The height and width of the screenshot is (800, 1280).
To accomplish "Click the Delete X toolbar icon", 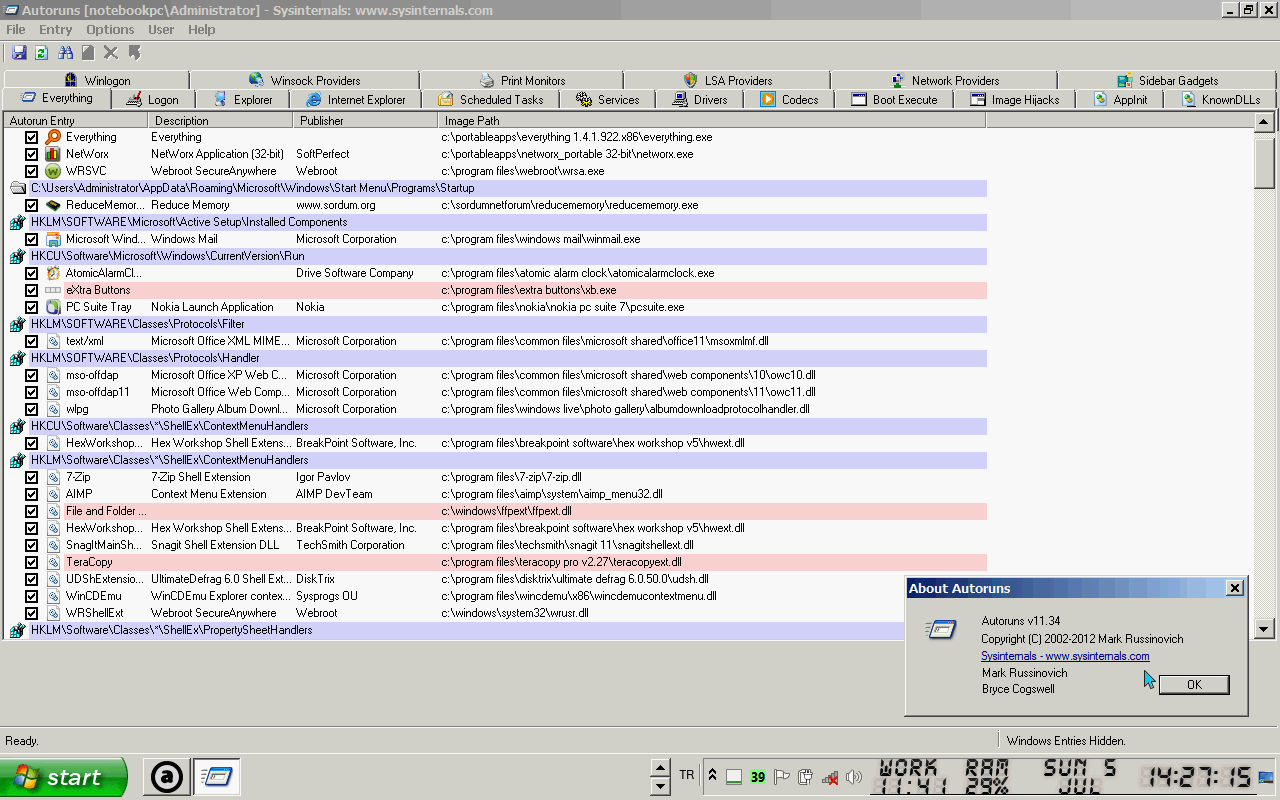I will (x=111, y=52).
